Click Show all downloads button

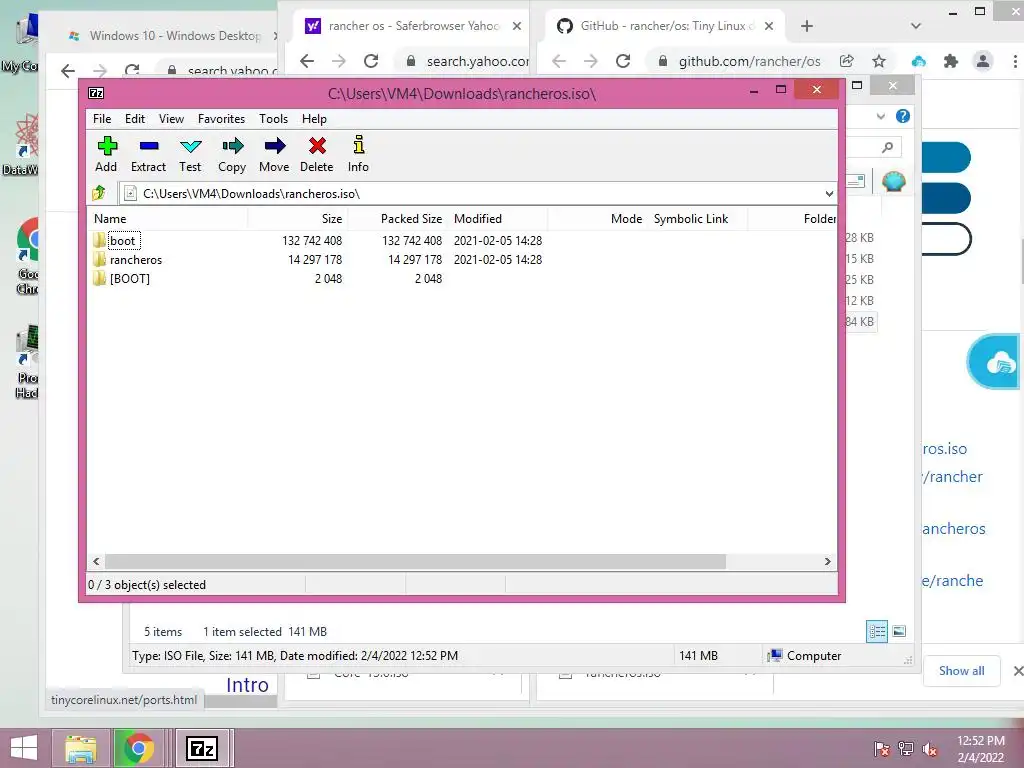[961, 671]
